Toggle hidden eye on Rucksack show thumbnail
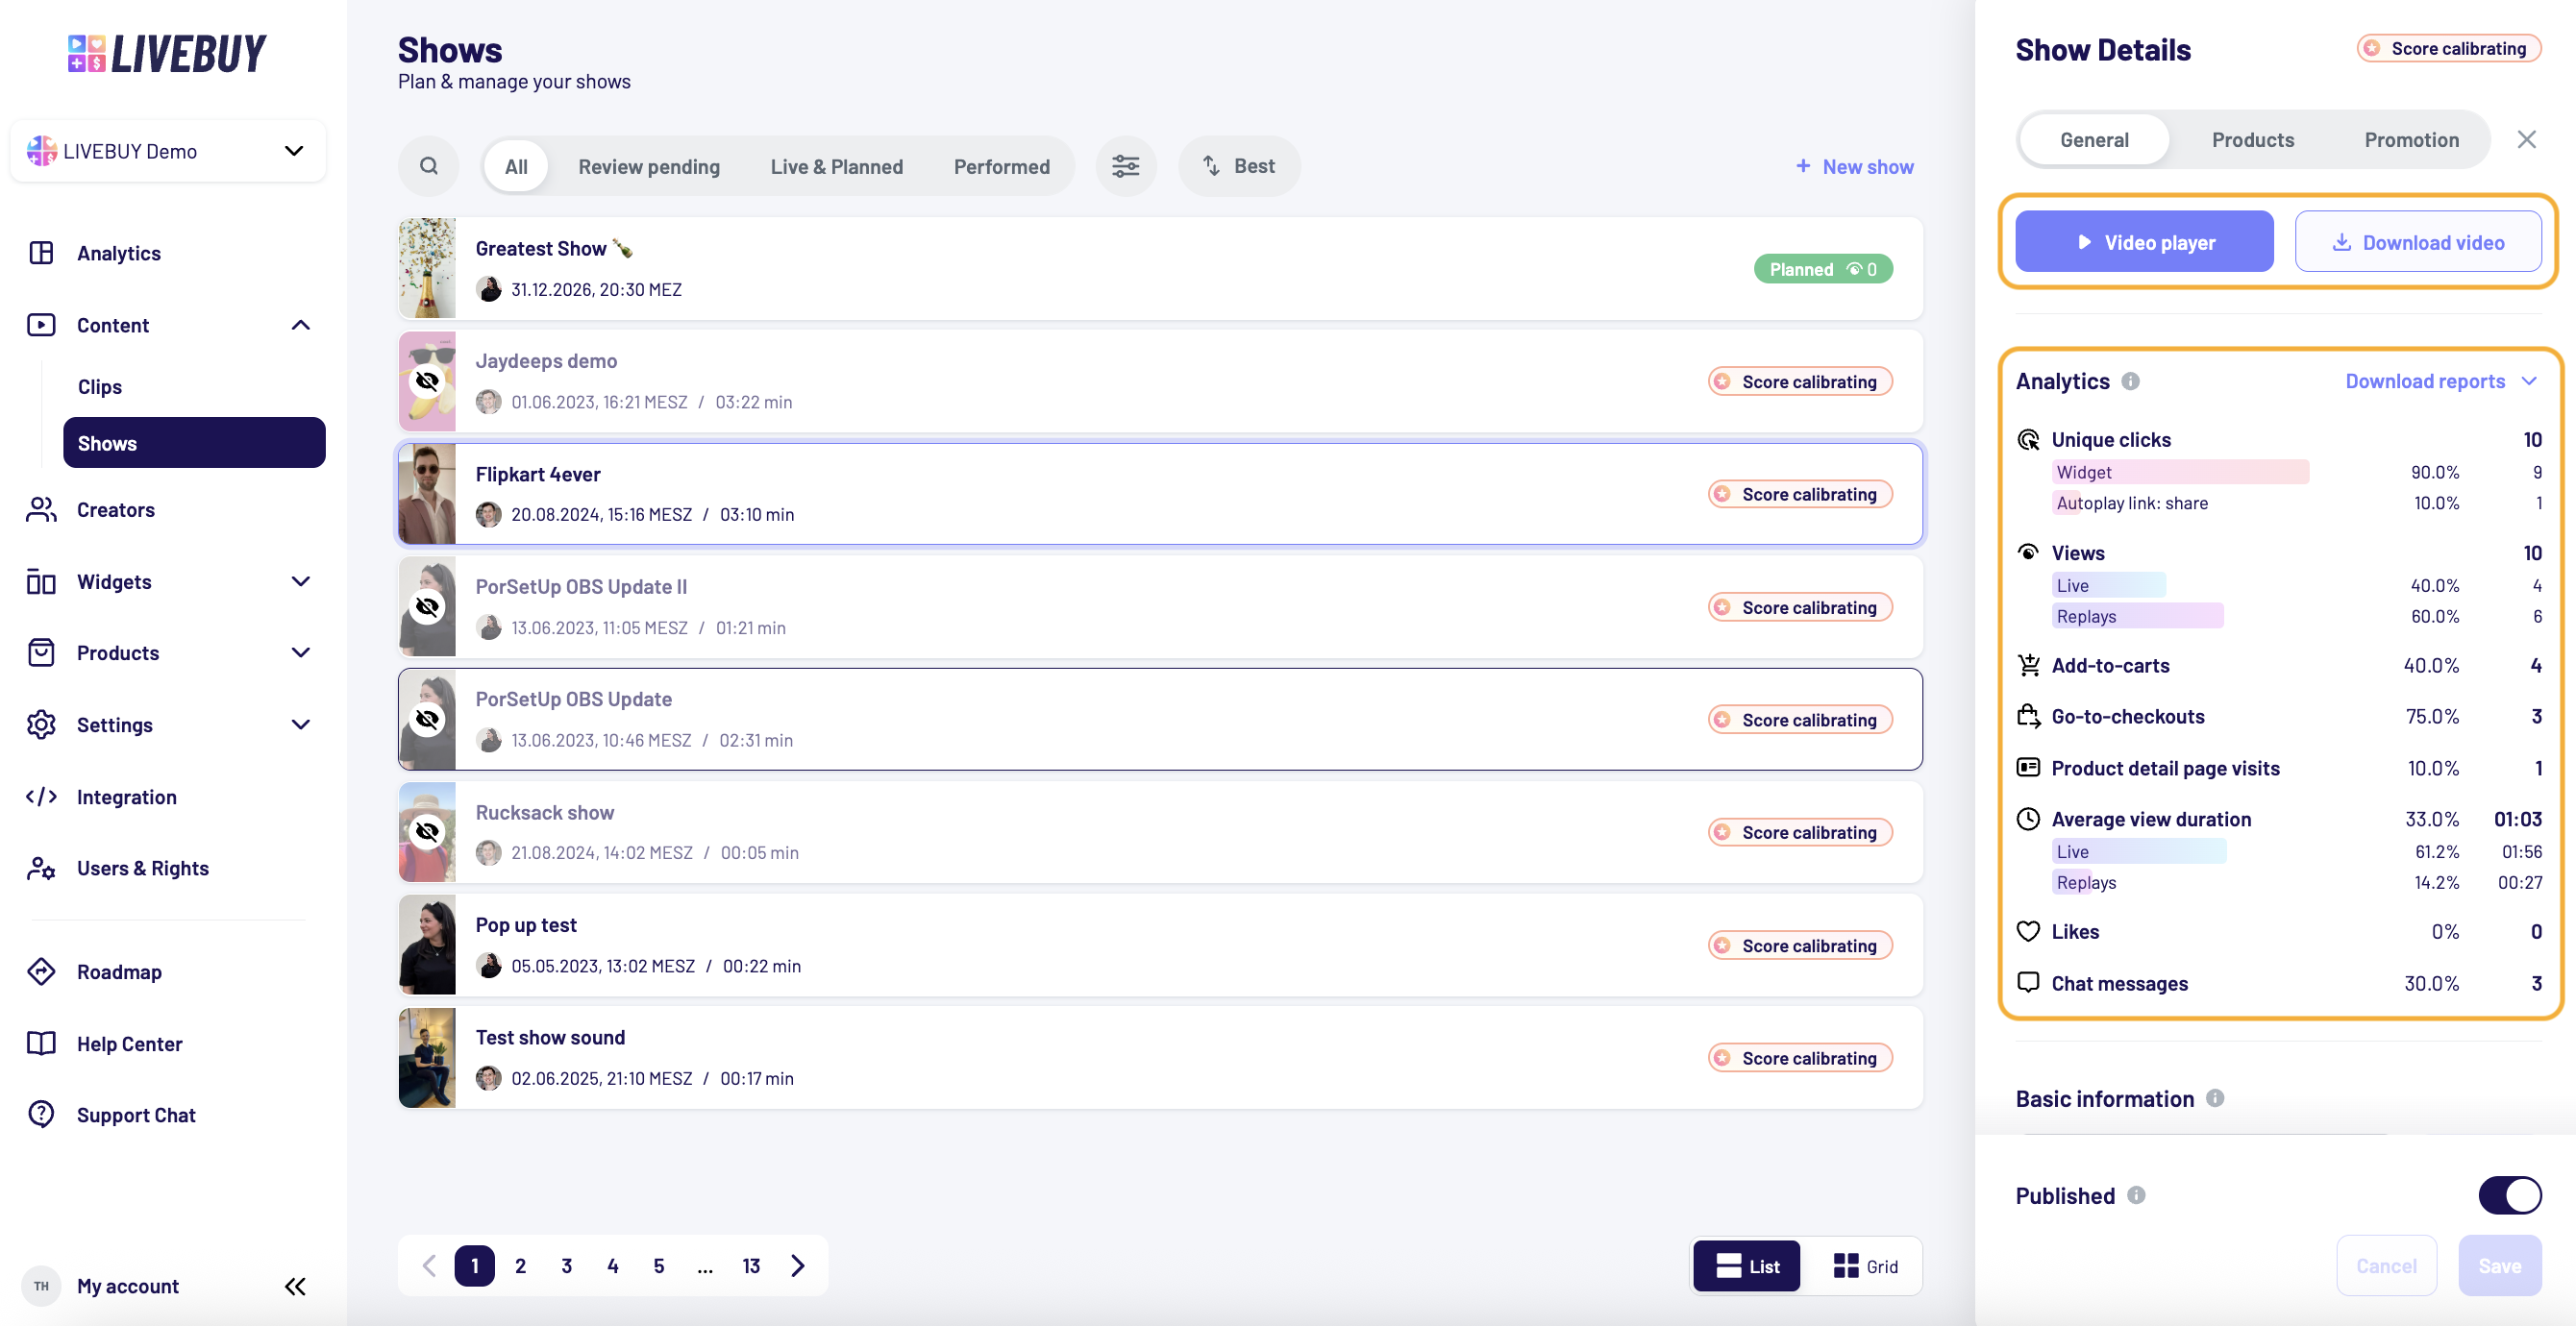Viewport: 2576px width, 1326px height. pos(427,832)
